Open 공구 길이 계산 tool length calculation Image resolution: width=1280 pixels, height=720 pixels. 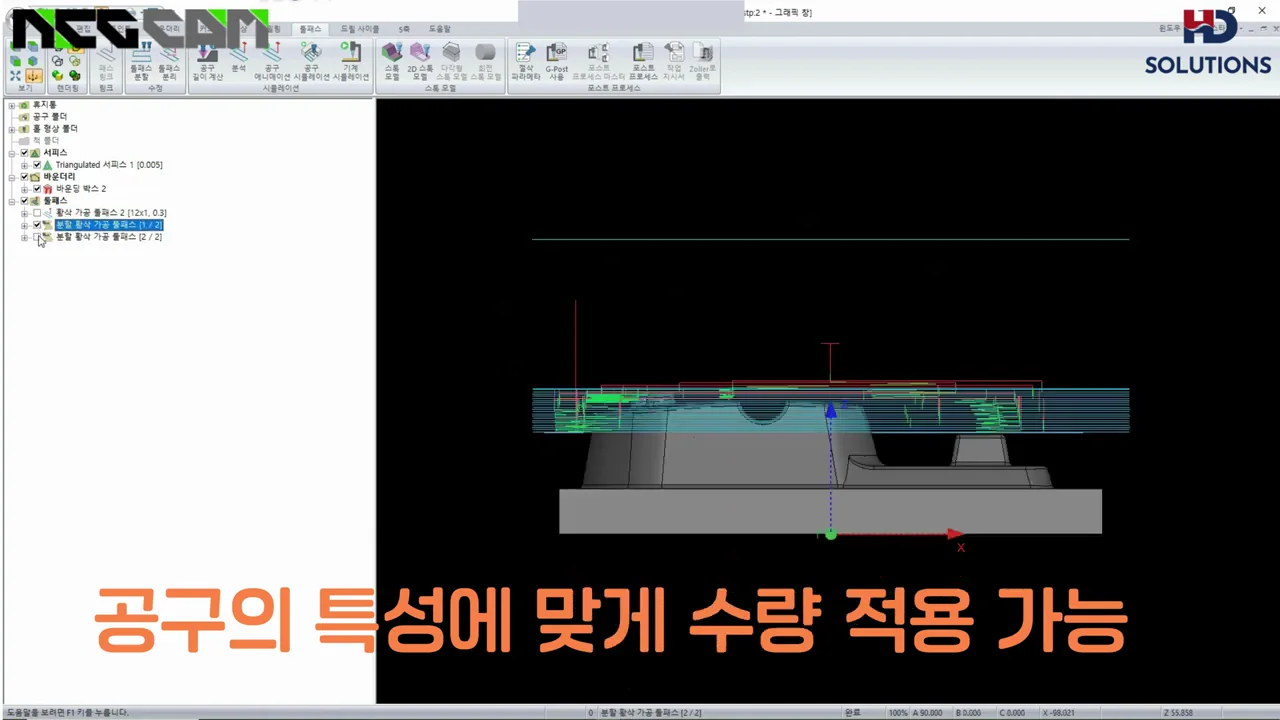207,59
